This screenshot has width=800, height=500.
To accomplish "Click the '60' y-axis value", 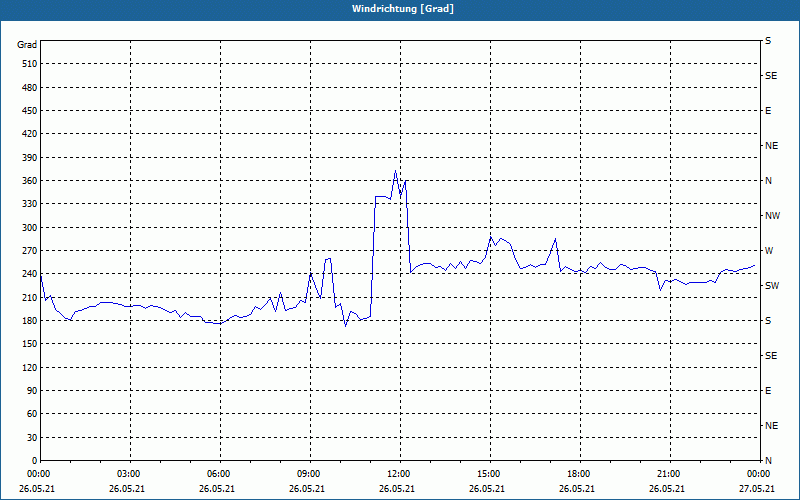I will tap(32, 414).
